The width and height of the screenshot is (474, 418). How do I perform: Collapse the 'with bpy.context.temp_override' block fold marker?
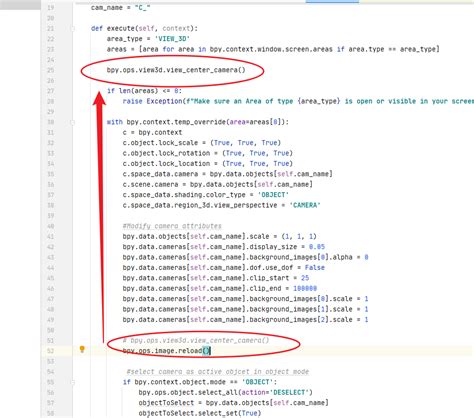point(73,122)
